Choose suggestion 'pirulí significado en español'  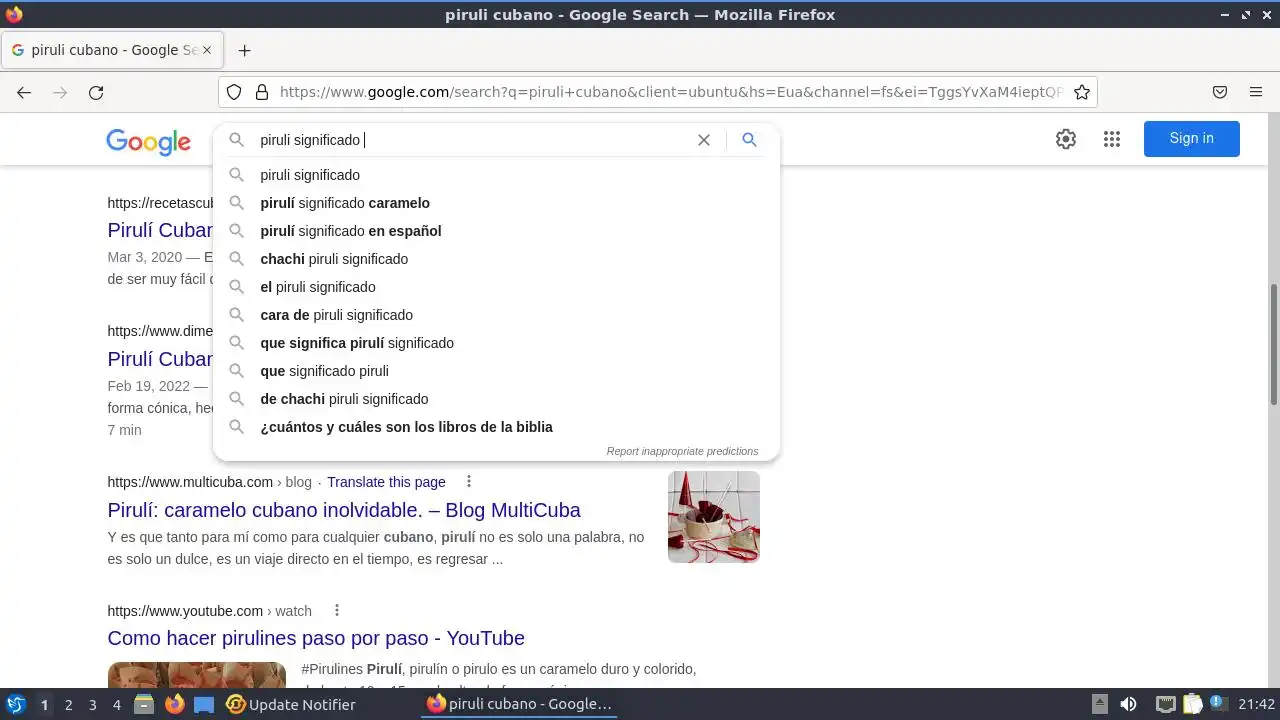point(496,231)
